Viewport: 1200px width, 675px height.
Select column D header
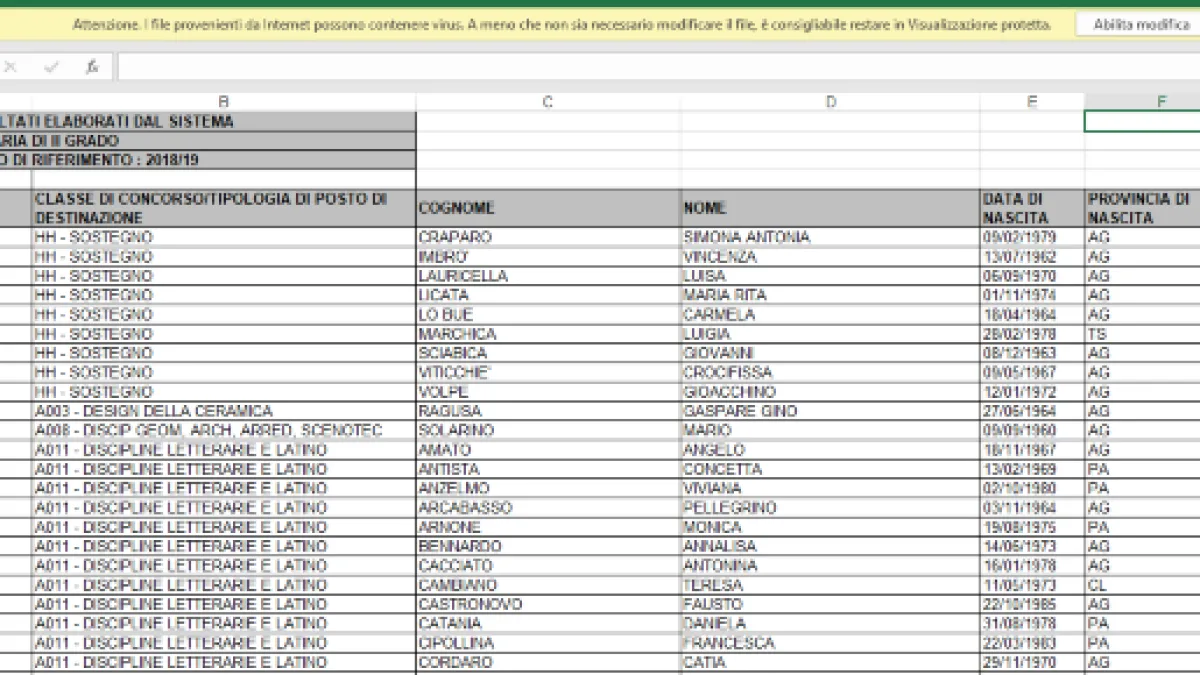click(x=830, y=102)
